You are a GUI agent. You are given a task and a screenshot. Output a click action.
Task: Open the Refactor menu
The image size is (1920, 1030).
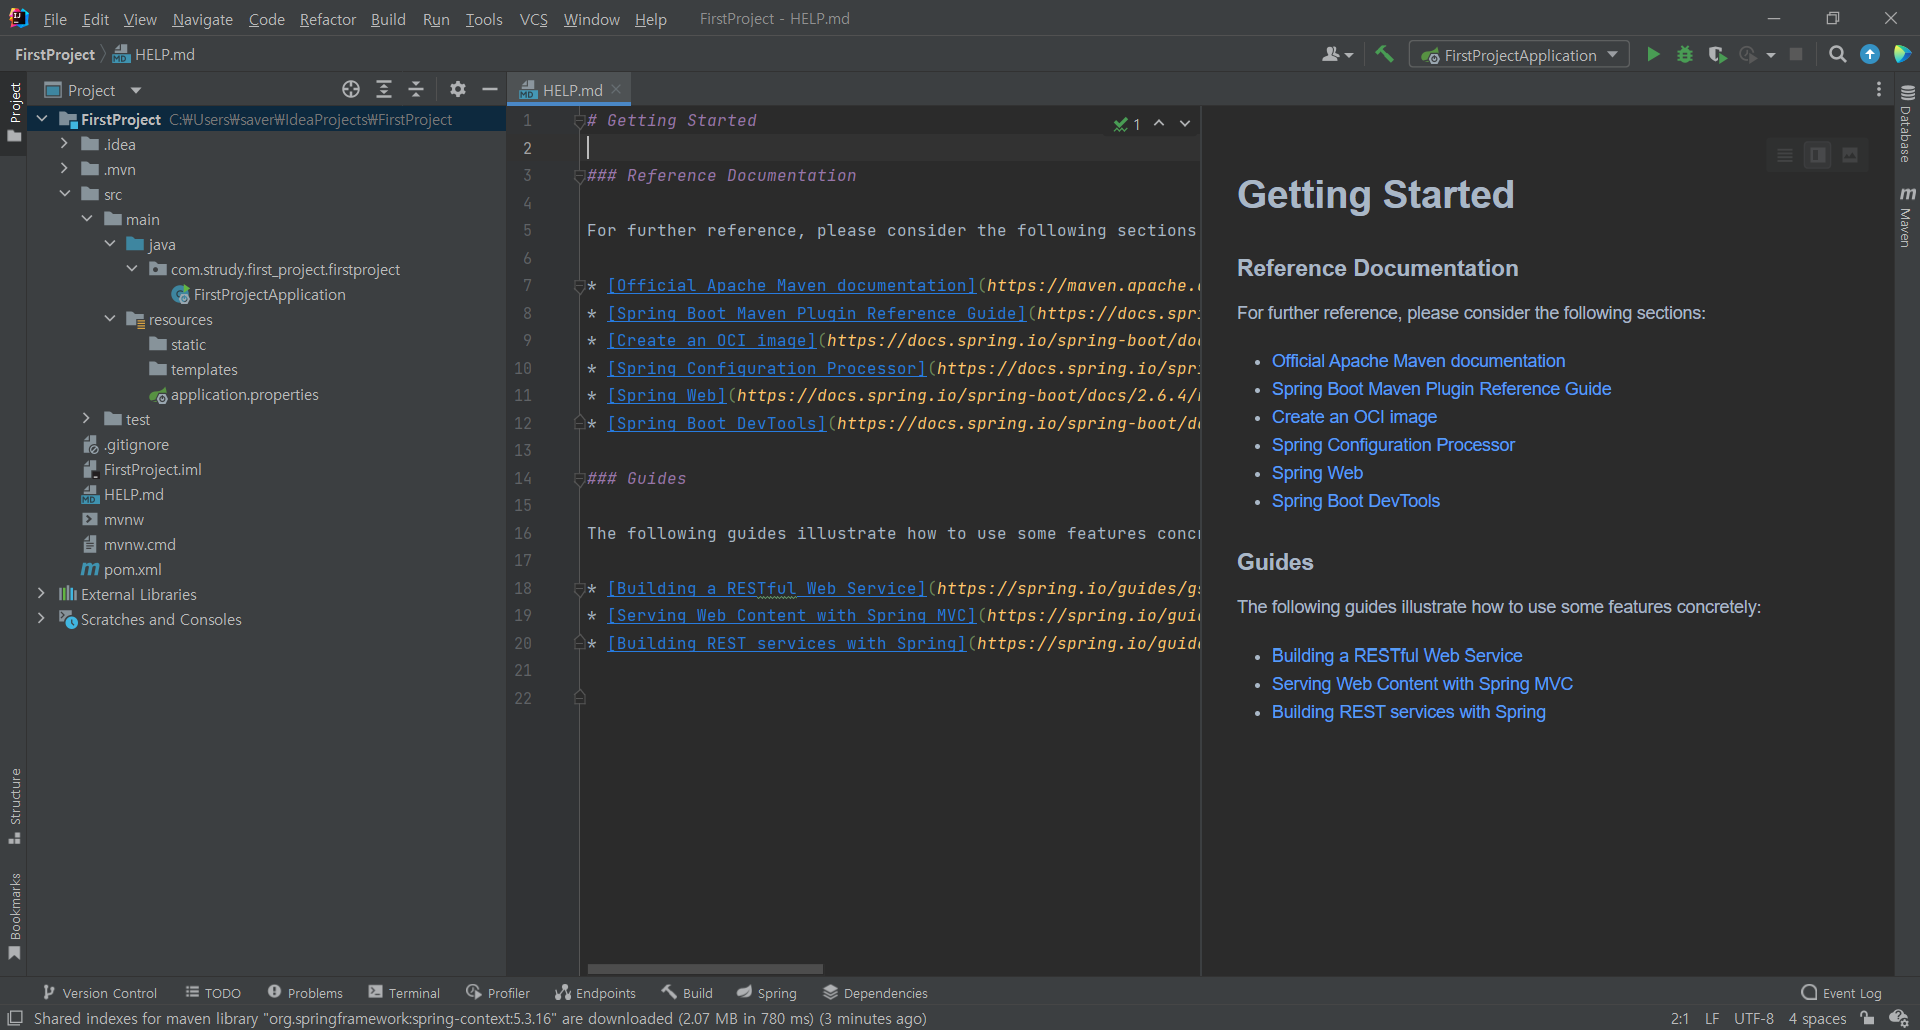[x=327, y=19]
